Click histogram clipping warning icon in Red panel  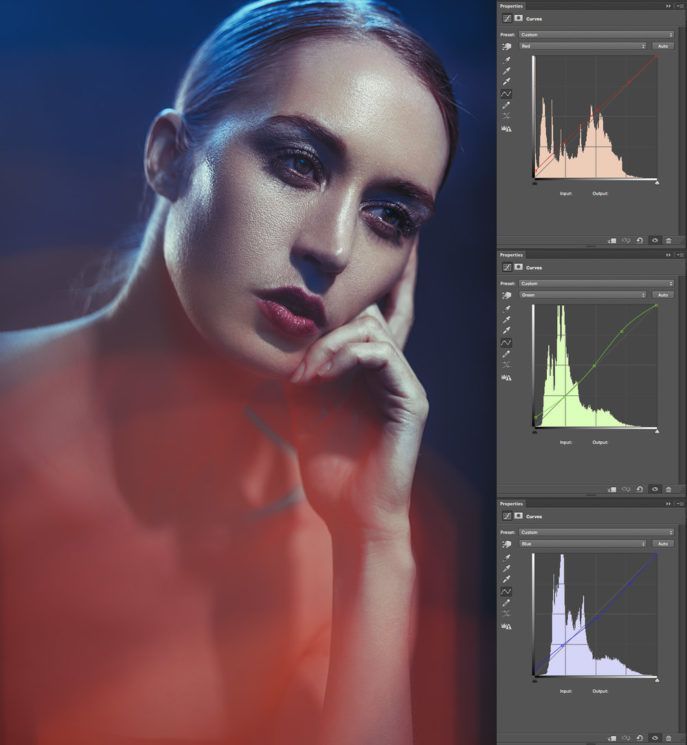pyautogui.click(x=506, y=129)
